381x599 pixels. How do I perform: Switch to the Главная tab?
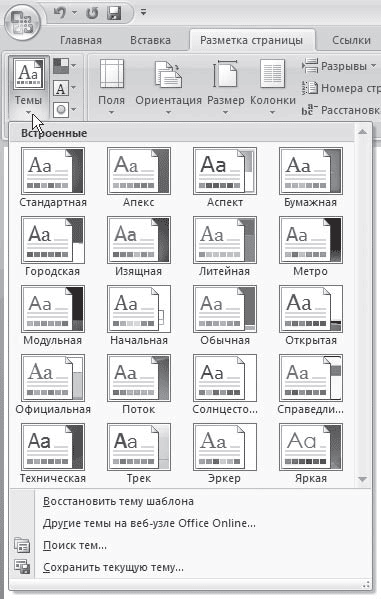[x=81, y=40]
